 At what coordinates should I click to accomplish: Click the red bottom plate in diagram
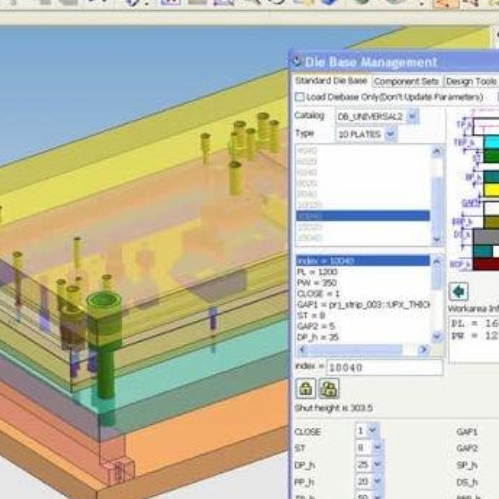486,264
